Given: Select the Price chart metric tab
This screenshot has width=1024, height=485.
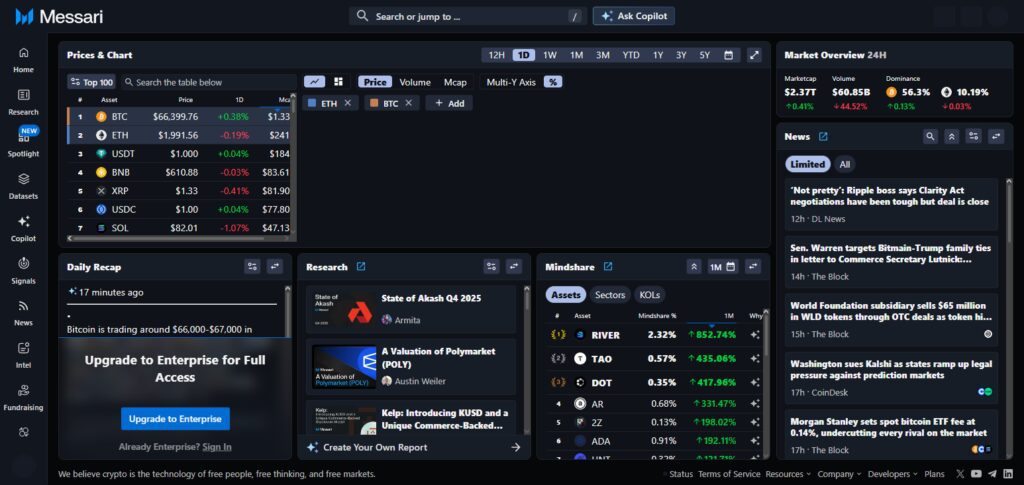Looking at the screenshot, I should 375,82.
